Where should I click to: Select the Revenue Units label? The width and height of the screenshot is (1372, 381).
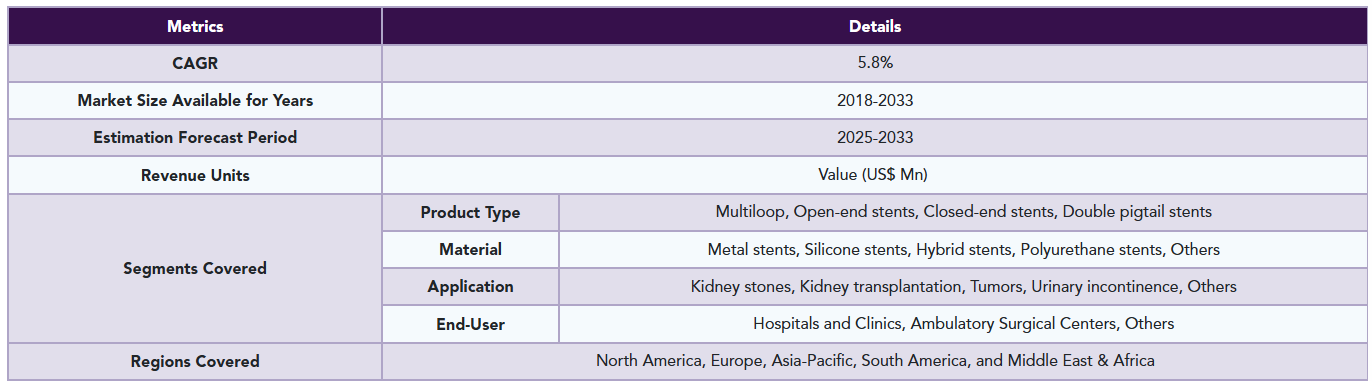pos(195,175)
